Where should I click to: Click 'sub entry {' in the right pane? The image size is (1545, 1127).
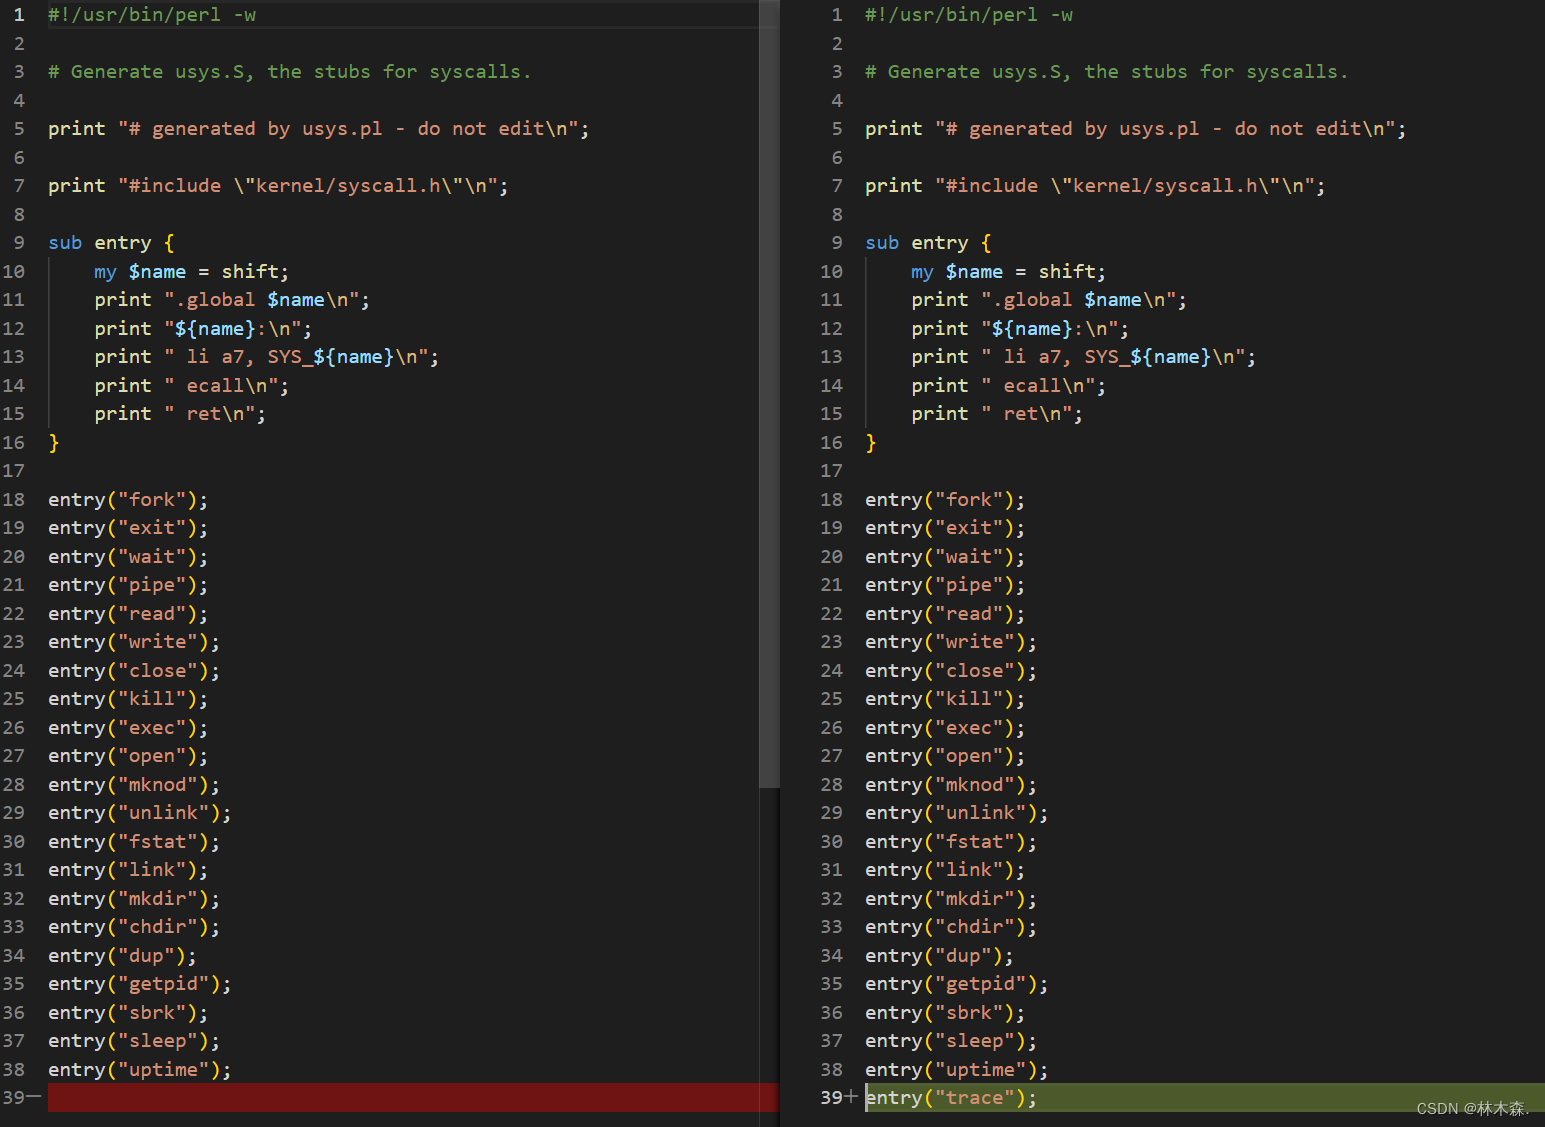click(x=928, y=243)
